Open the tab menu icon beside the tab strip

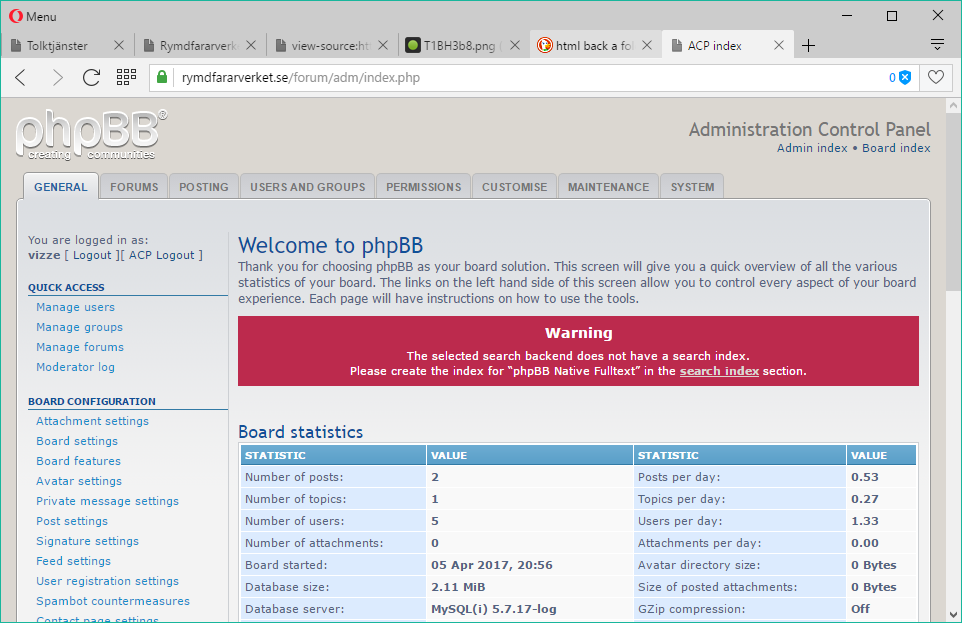pyautogui.click(x=937, y=44)
